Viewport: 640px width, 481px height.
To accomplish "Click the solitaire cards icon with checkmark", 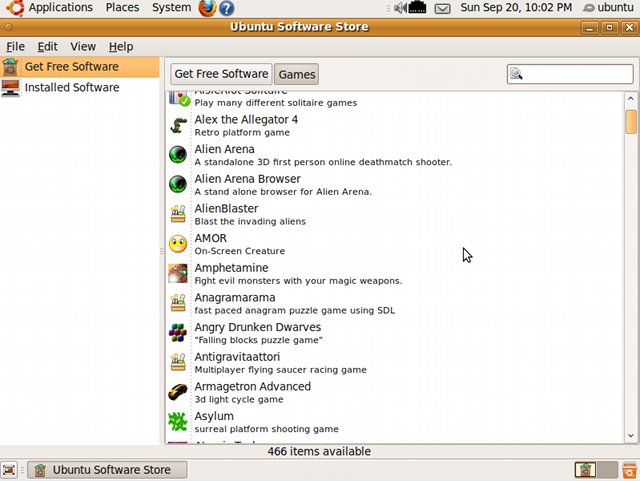I will (180, 99).
